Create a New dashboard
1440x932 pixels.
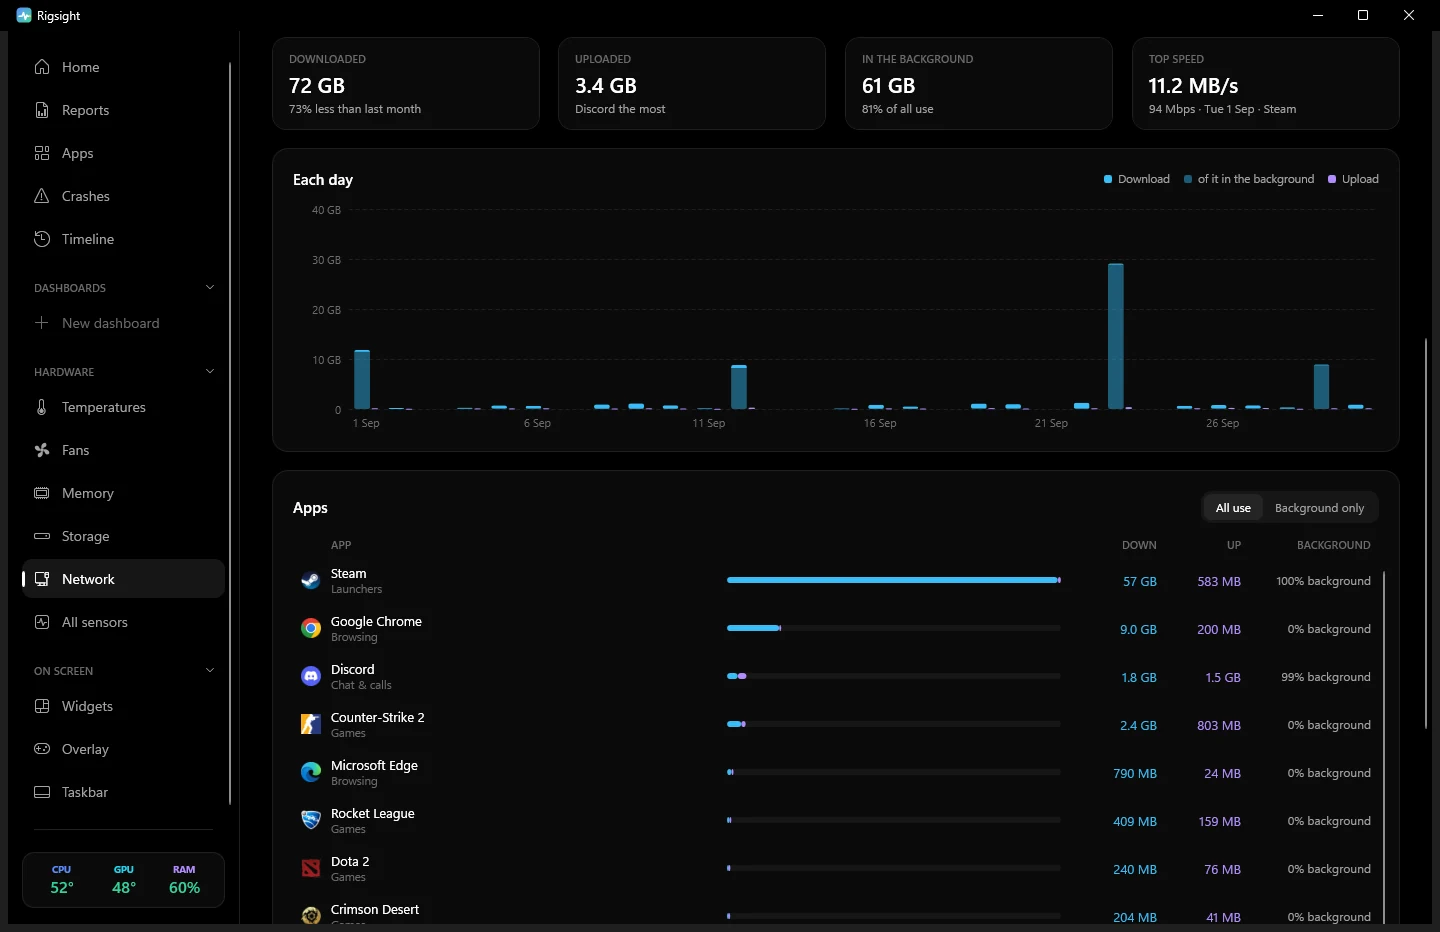click(123, 323)
